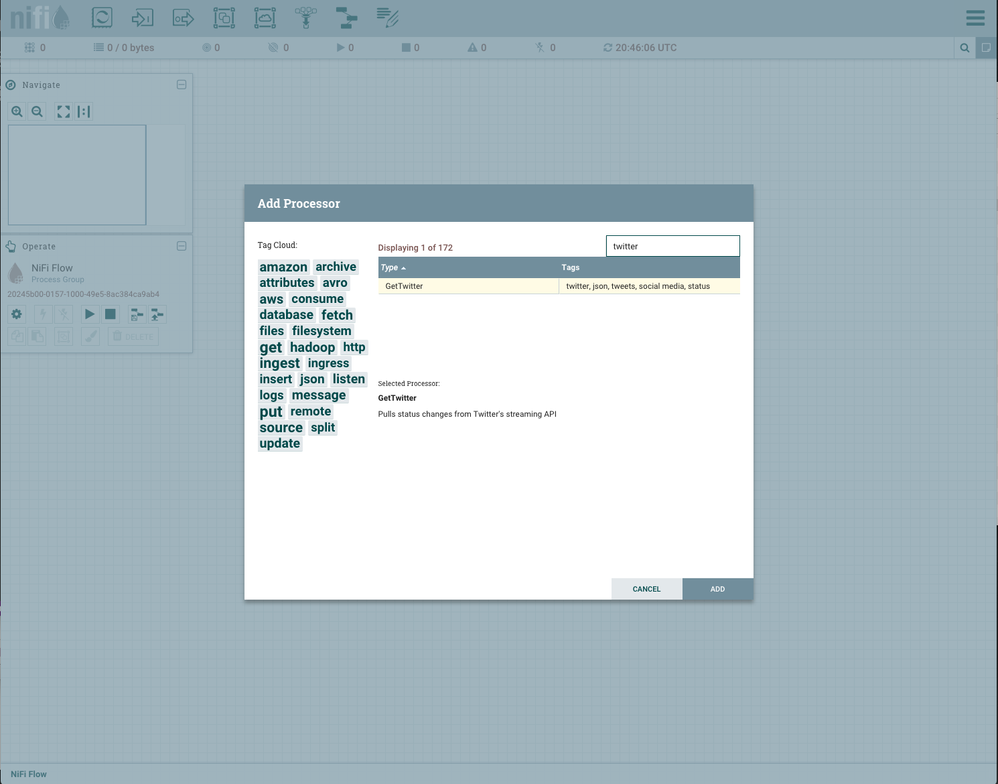Click the Copy icon in Operate panel
The width and height of the screenshot is (998, 784).
(x=17, y=337)
